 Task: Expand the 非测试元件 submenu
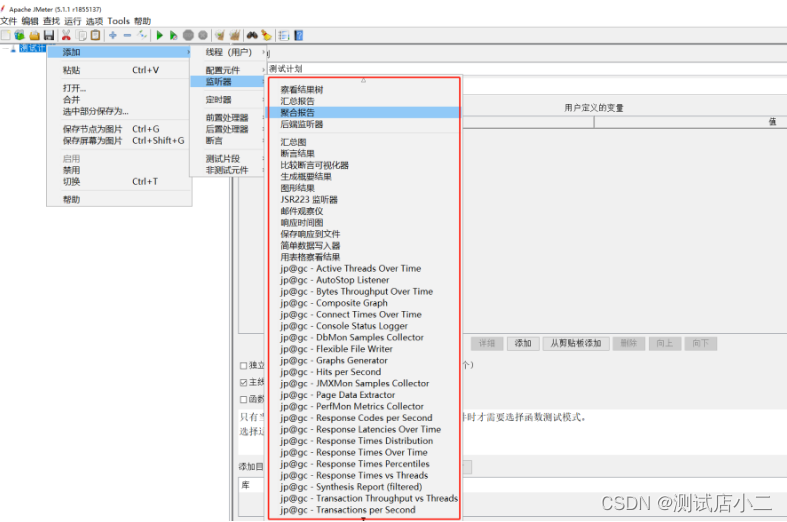(x=228, y=170)
